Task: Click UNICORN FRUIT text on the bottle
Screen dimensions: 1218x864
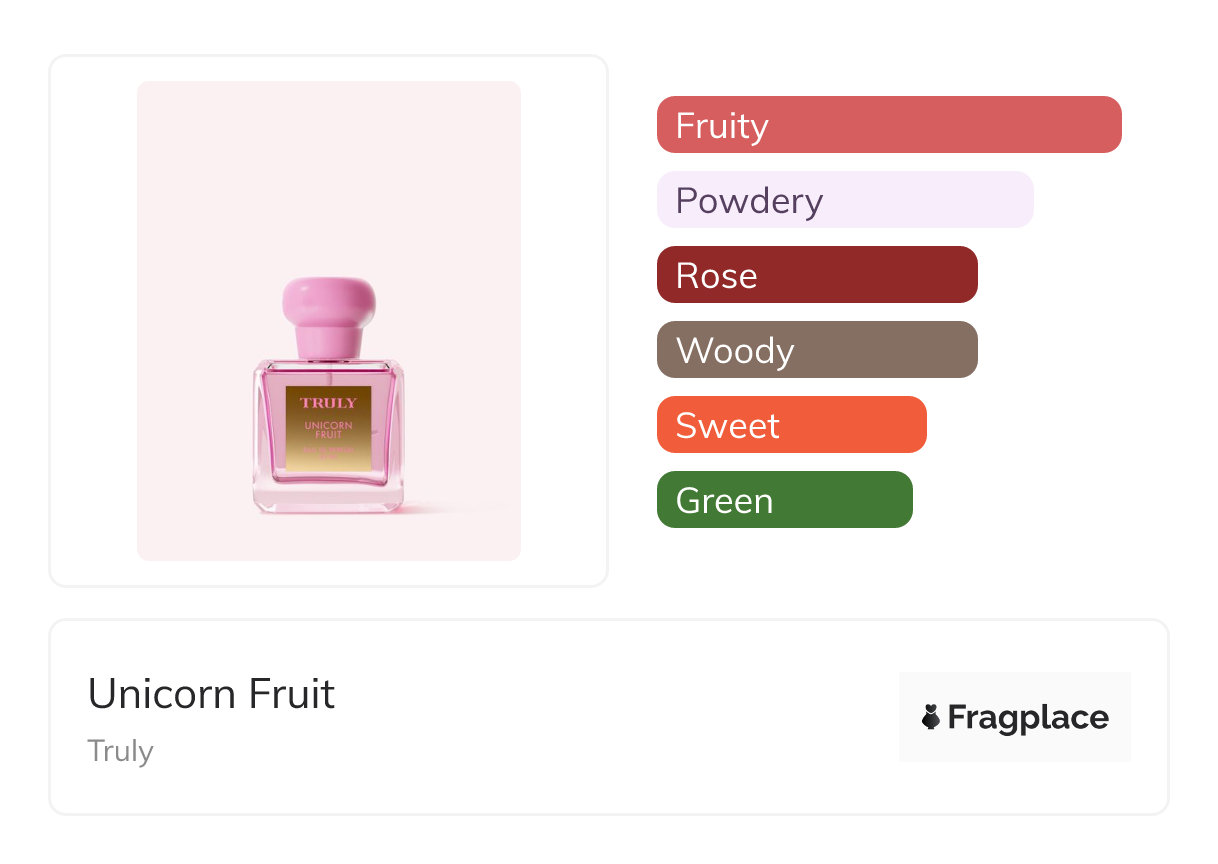Action: pyautogui.click(x=328, y=430)
